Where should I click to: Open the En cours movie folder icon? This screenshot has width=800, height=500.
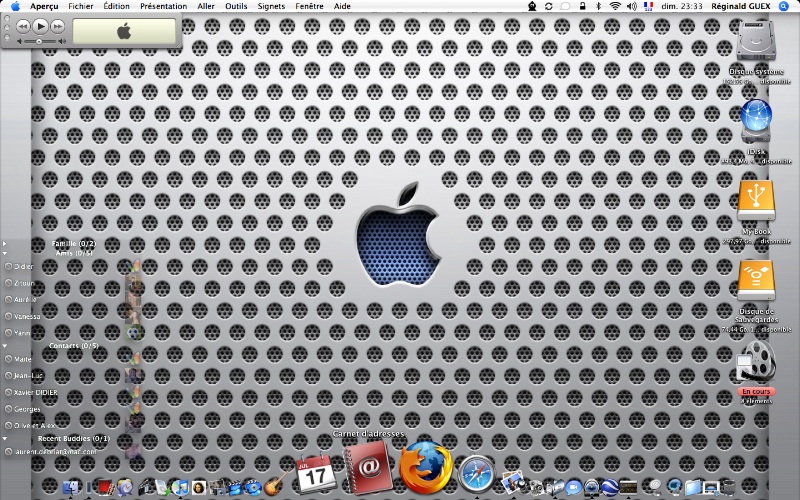[756, 360]
